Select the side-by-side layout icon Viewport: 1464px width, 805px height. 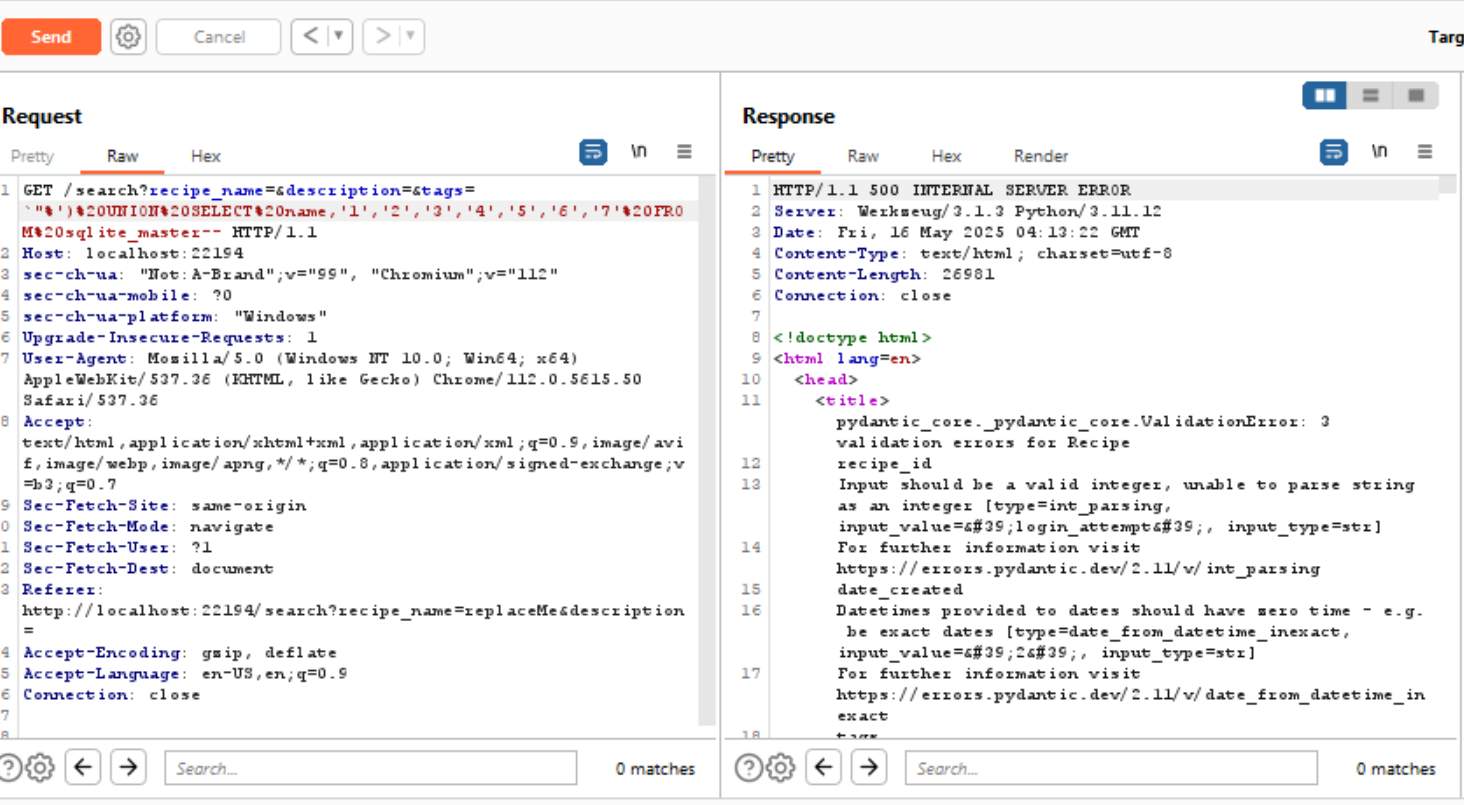[x=1325, y=95]
